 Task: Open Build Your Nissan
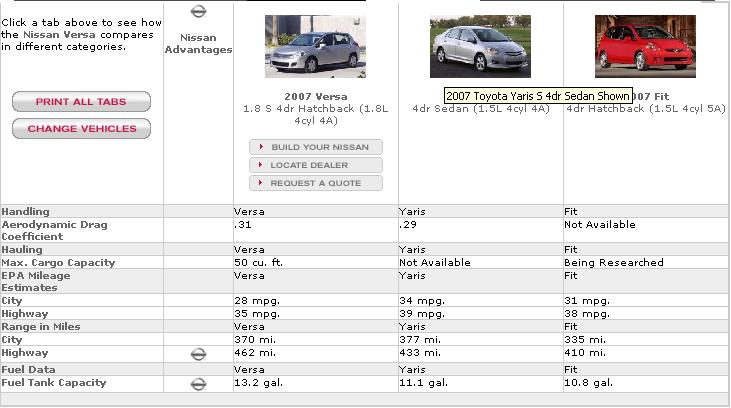pyautogui.click(x=315, y=147)
